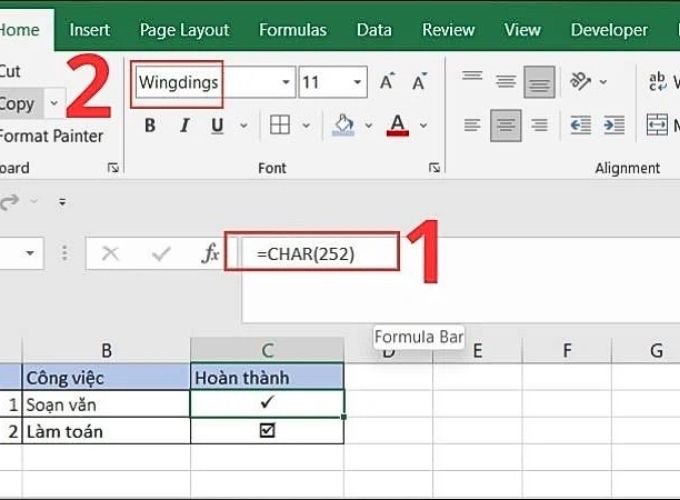Click Cut command
Viewport: 680px width, 500px height.
click(10, 71)
